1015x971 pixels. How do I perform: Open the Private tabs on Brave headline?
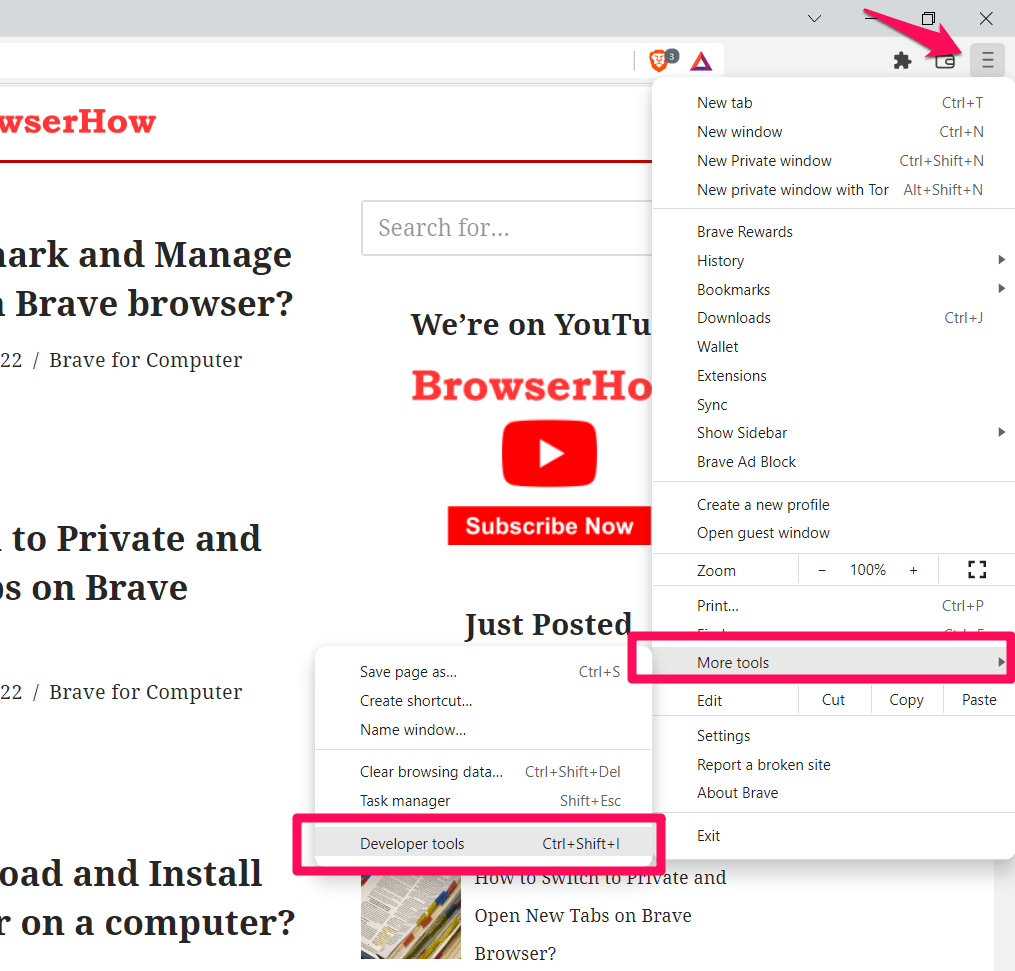pyautogui.click(x=131, y=563)
